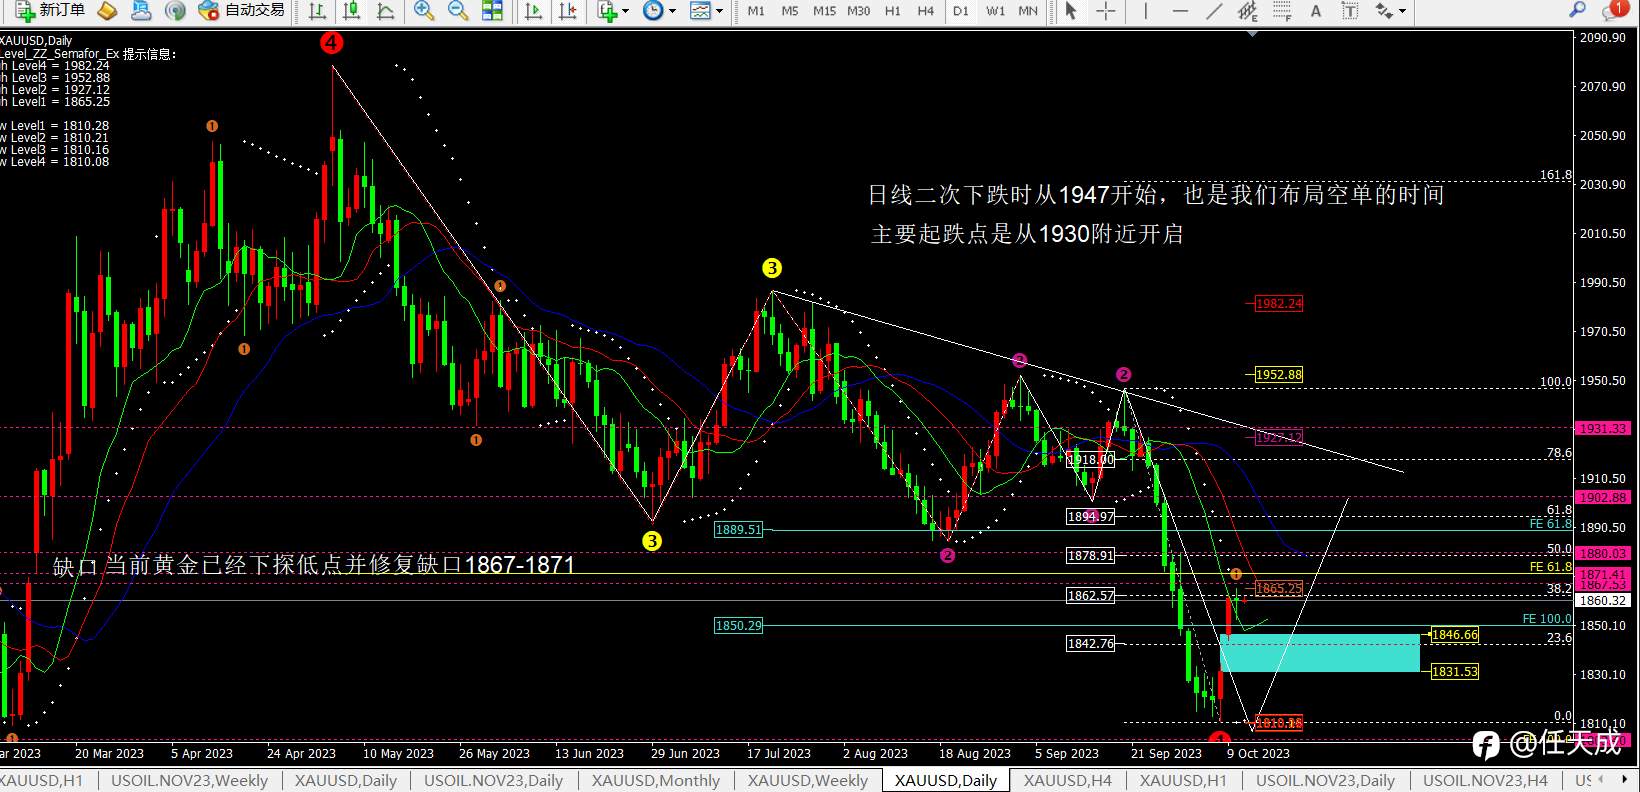This screenshot has height=792, width=1640.
Task: Switch to candlestick chart mode
Action: 351,11
